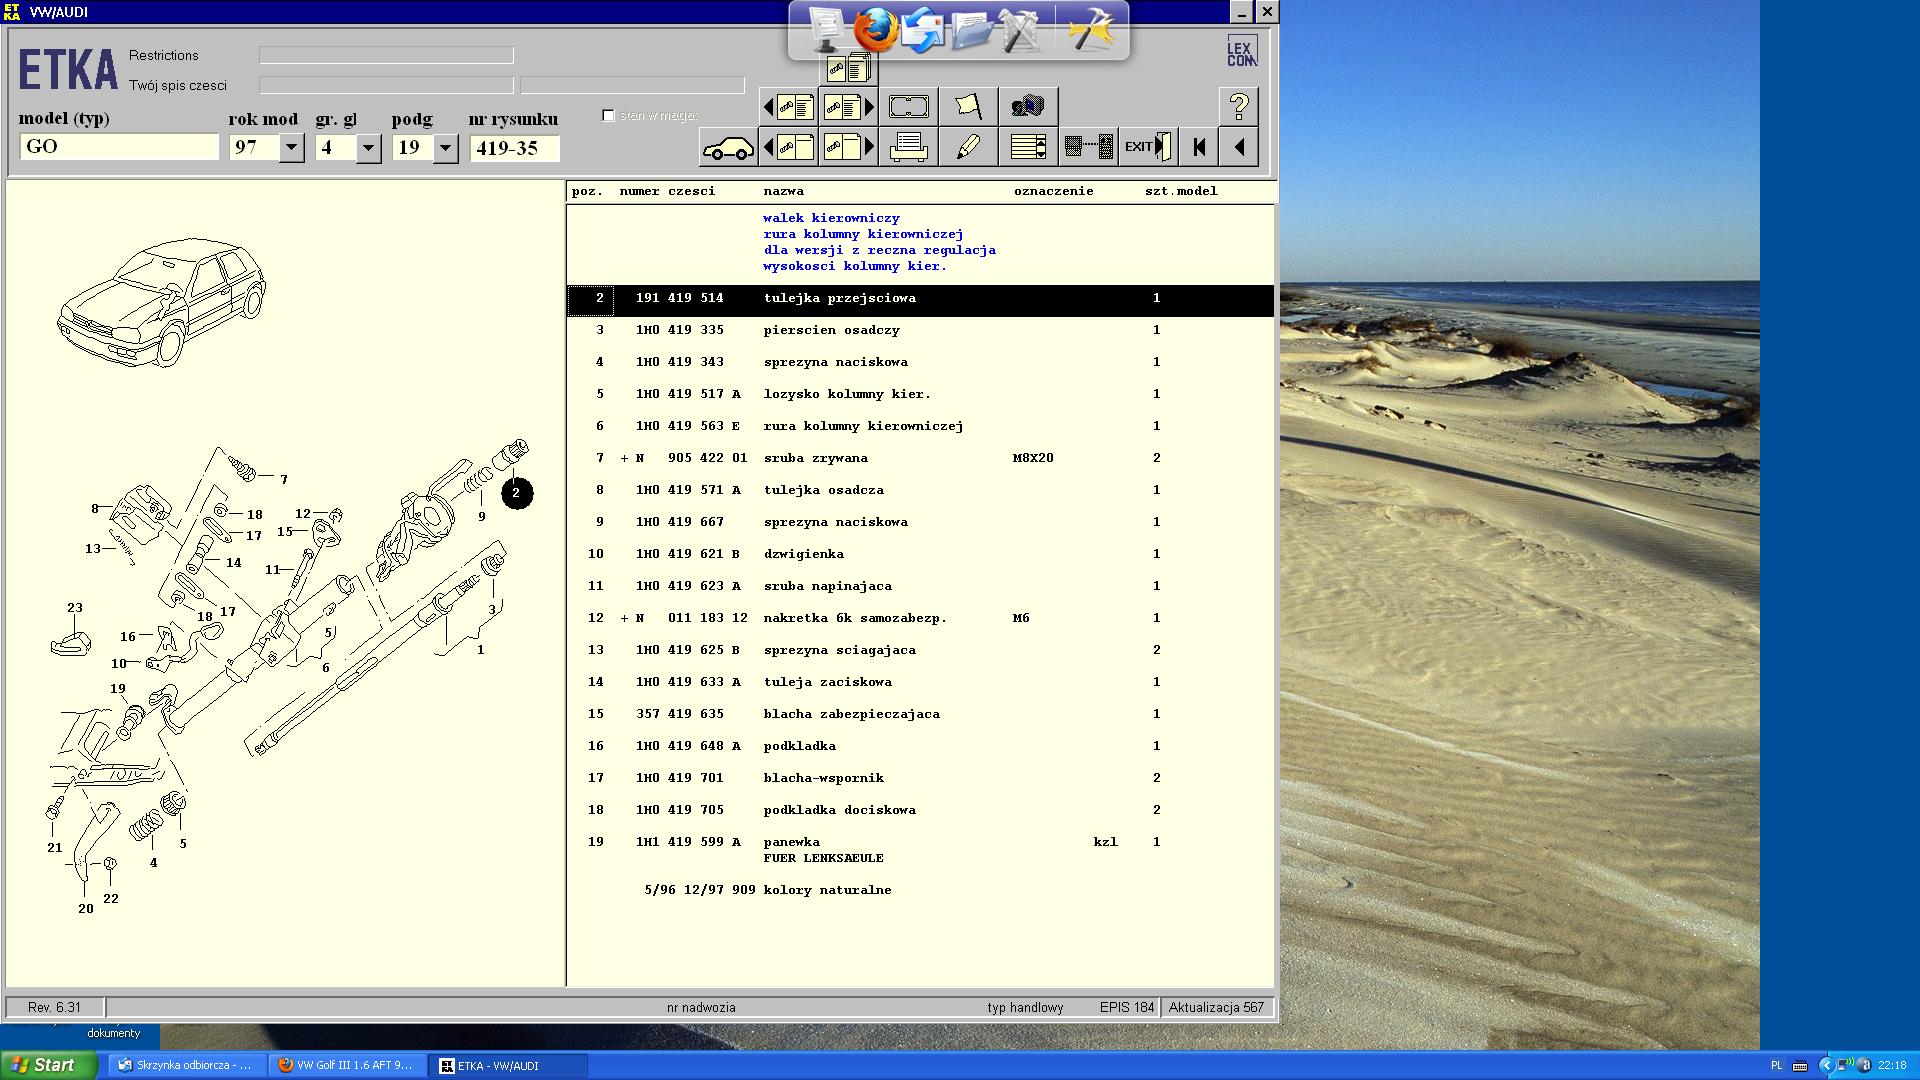The height and width of the screenshot is (1080, 1920).
Task: Jump to first page with skip-back icon
Action: [x=1198, y=147]
